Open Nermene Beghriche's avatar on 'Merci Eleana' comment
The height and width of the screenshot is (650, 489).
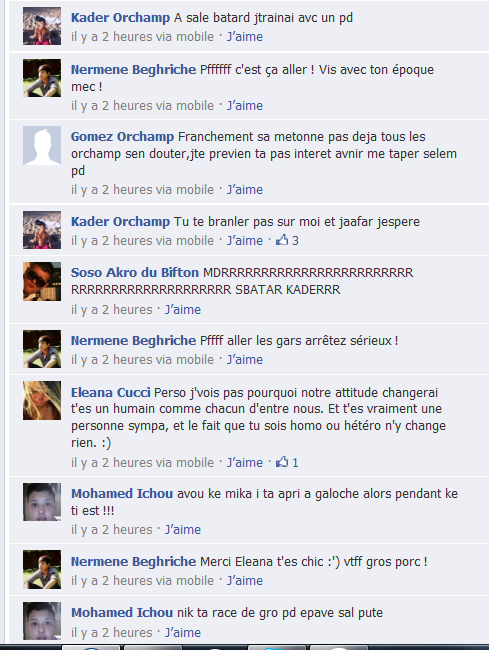tap(42, 570)
